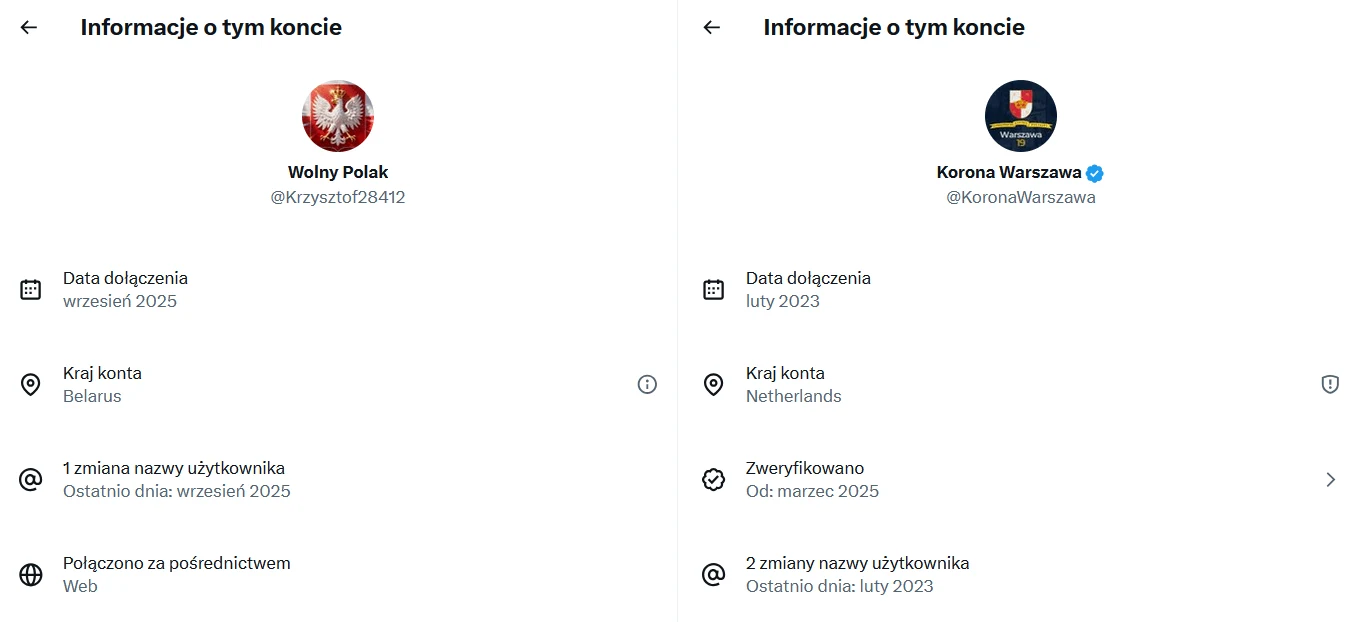
Task: Click the calendar icon showing luty 2023 join date
Action: click(x=713, y=289)
